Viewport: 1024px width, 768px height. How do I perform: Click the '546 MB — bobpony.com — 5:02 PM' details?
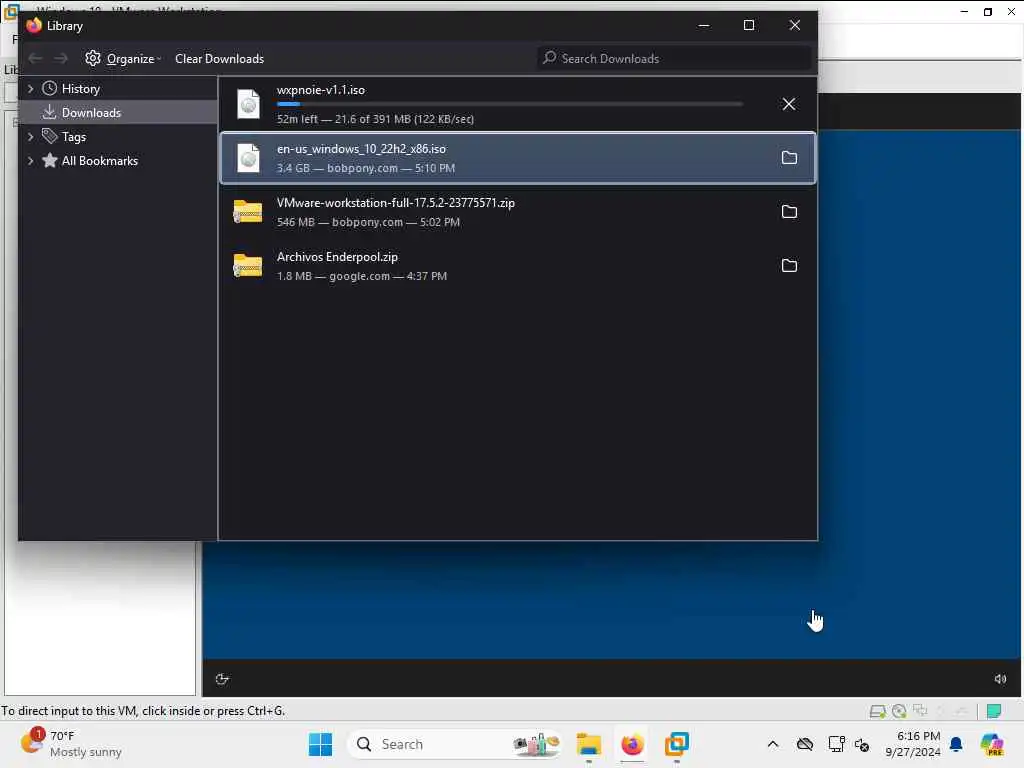pyautogui.click(x=368, y=223)
